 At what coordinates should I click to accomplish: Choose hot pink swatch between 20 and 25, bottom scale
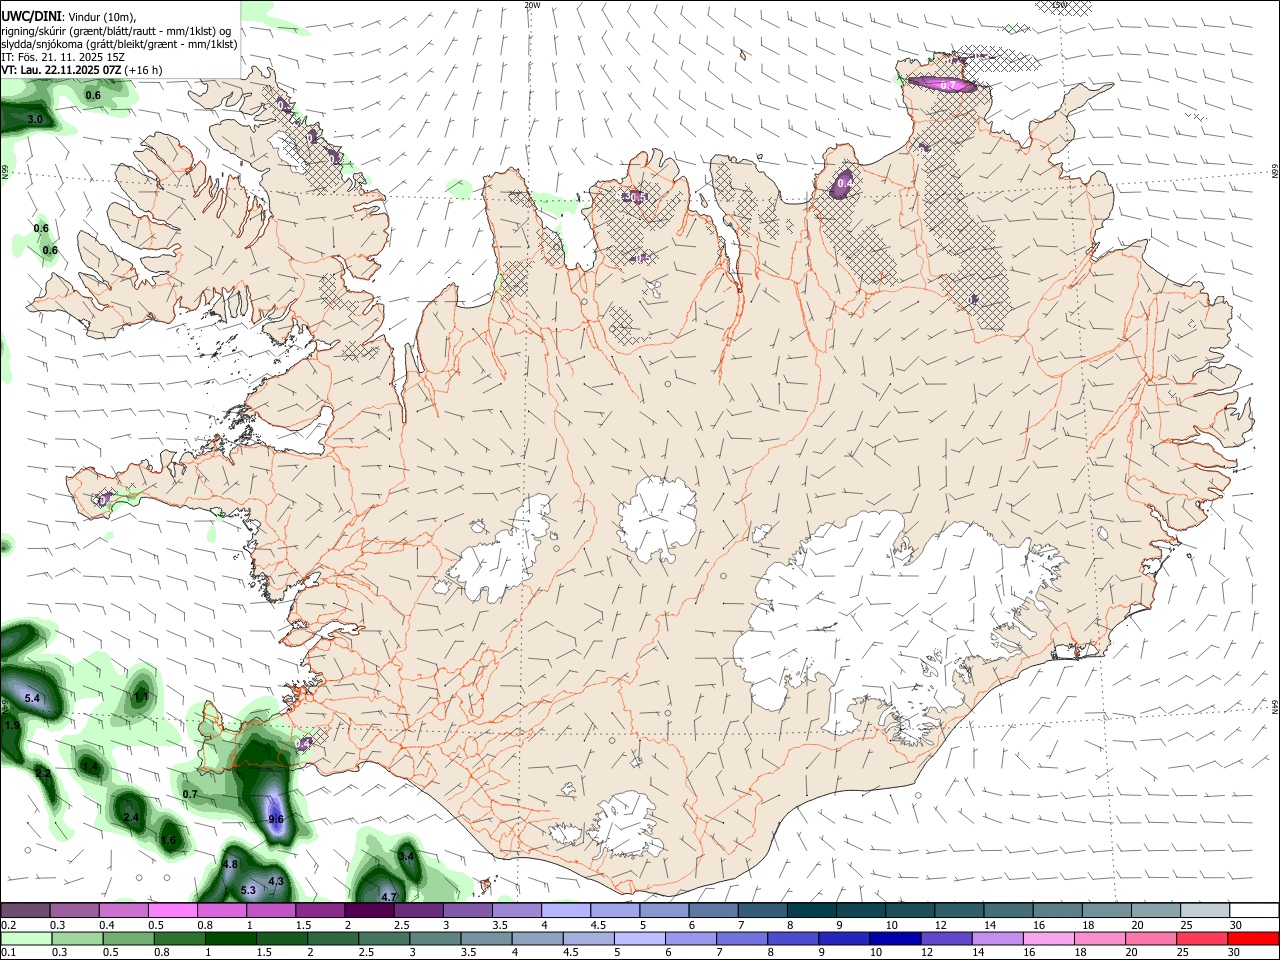(1150, 939)
